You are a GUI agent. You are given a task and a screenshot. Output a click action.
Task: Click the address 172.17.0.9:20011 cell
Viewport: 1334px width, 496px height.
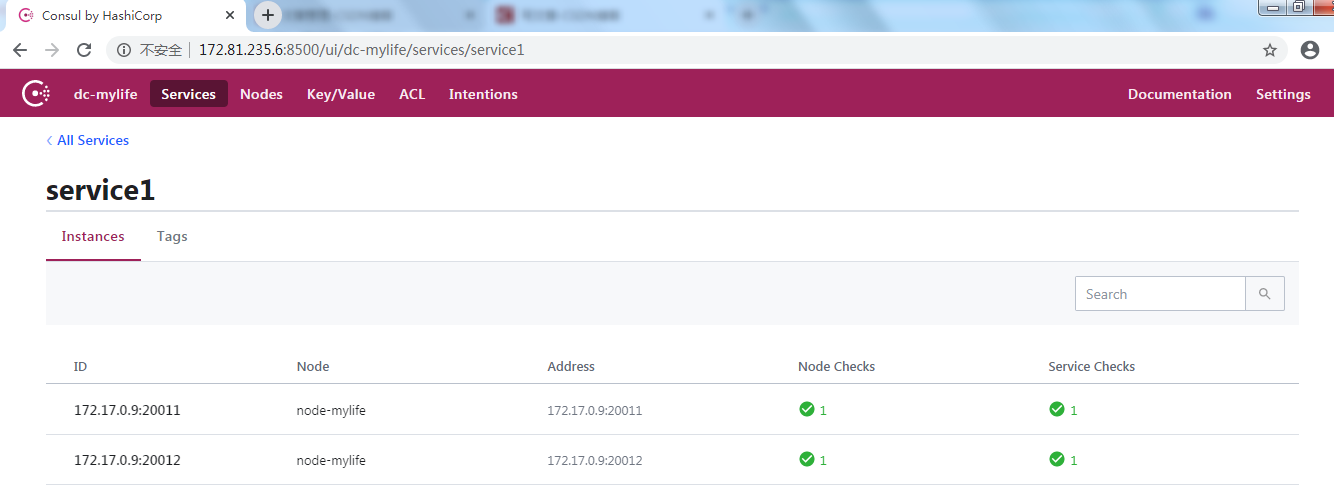(595, 410)
